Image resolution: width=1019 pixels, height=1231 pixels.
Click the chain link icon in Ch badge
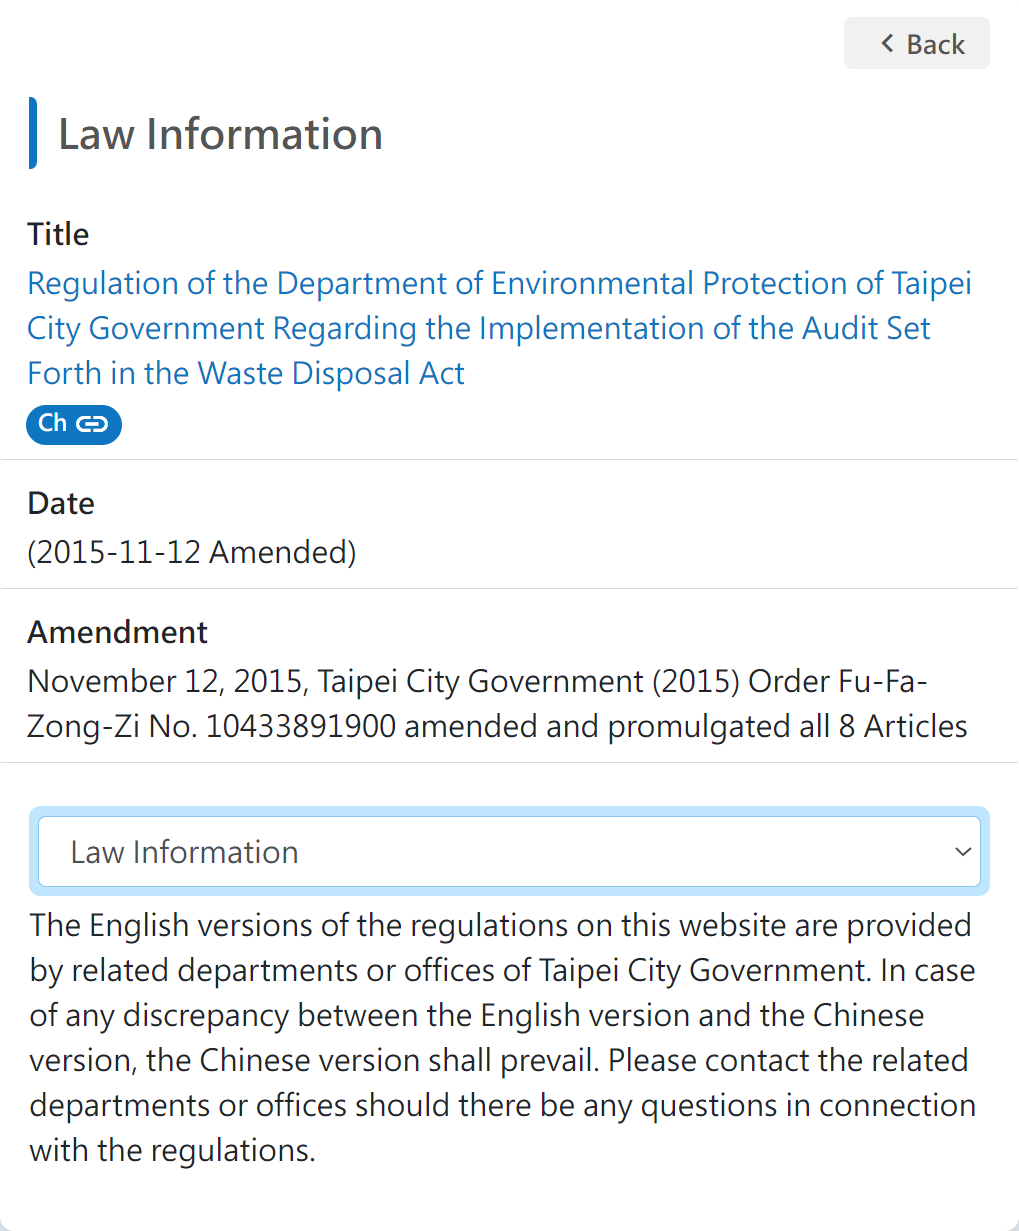pos(92,424)
